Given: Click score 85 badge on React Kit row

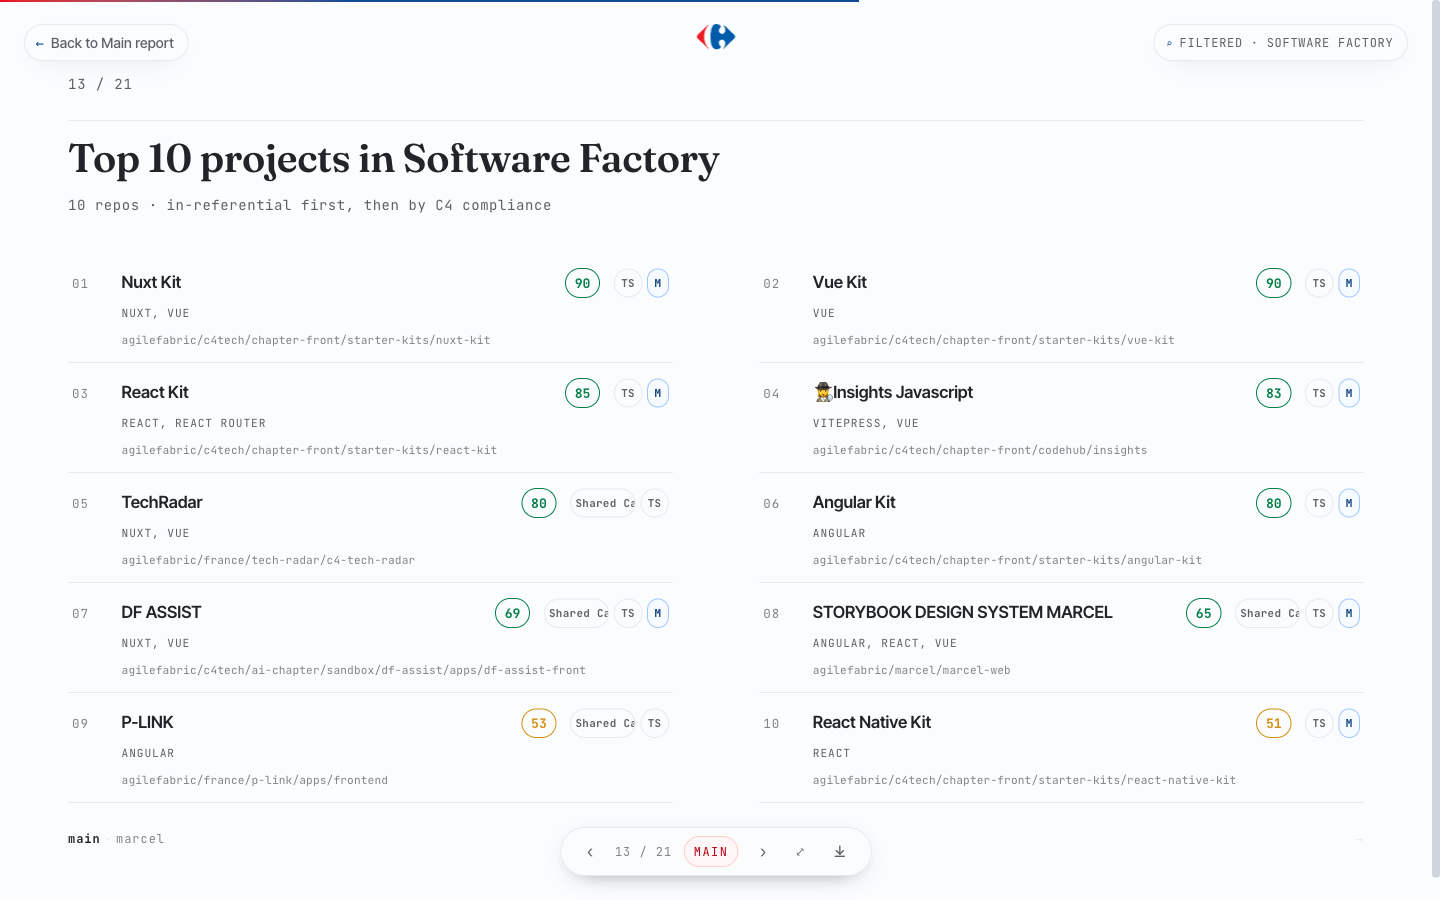Looking at the screenshot, I should point(583,393).
